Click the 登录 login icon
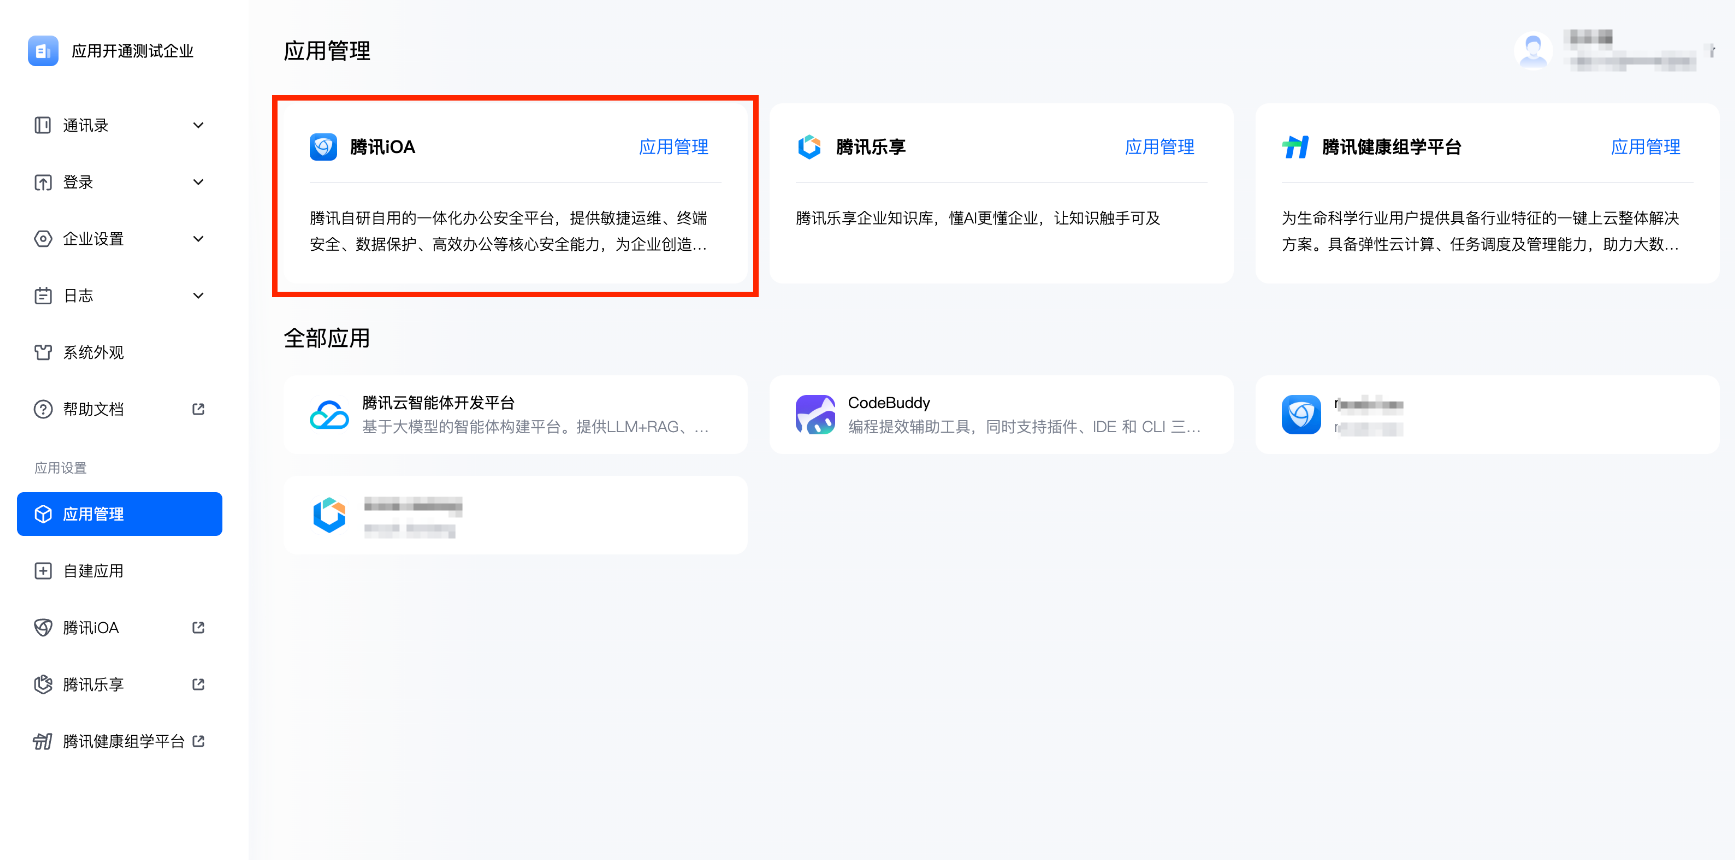This screenshot has height=860, width=1735. tap(43, 182)
